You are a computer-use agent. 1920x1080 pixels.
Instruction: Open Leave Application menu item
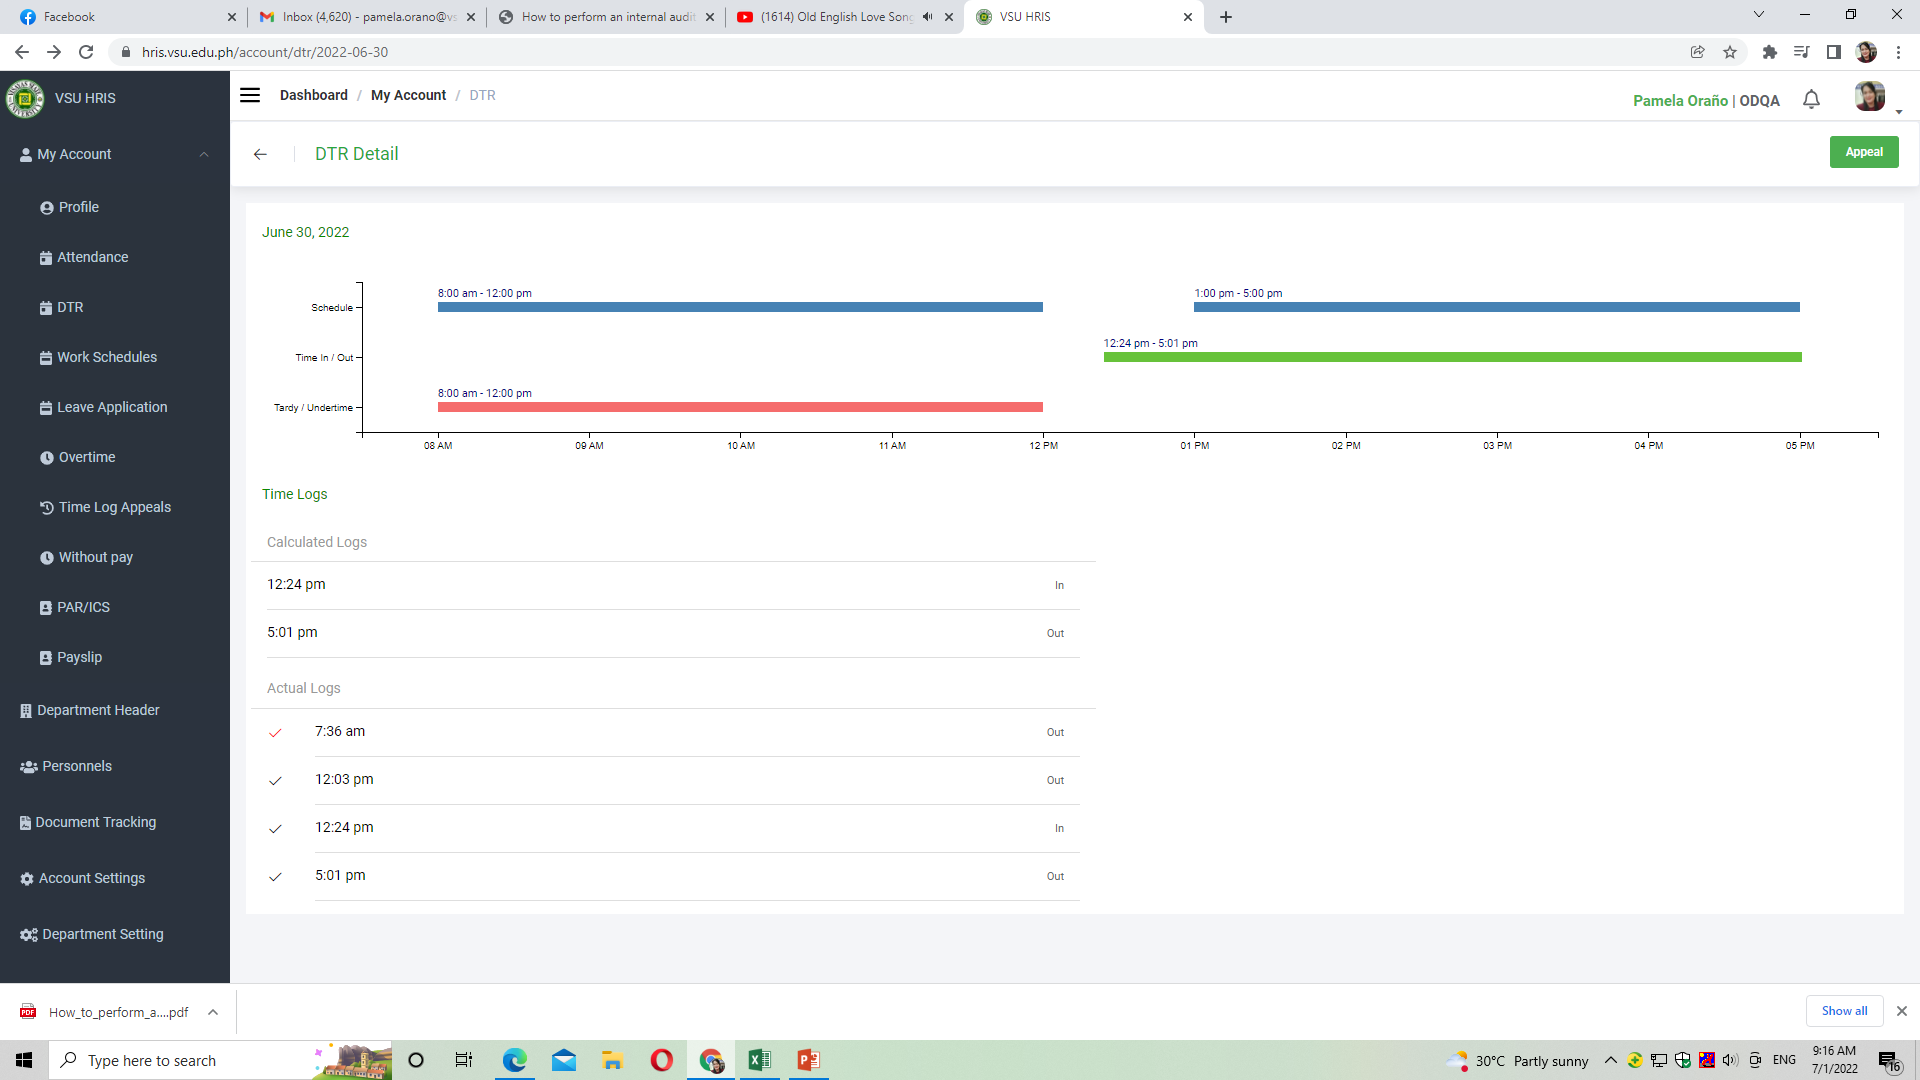click(112, 407)
